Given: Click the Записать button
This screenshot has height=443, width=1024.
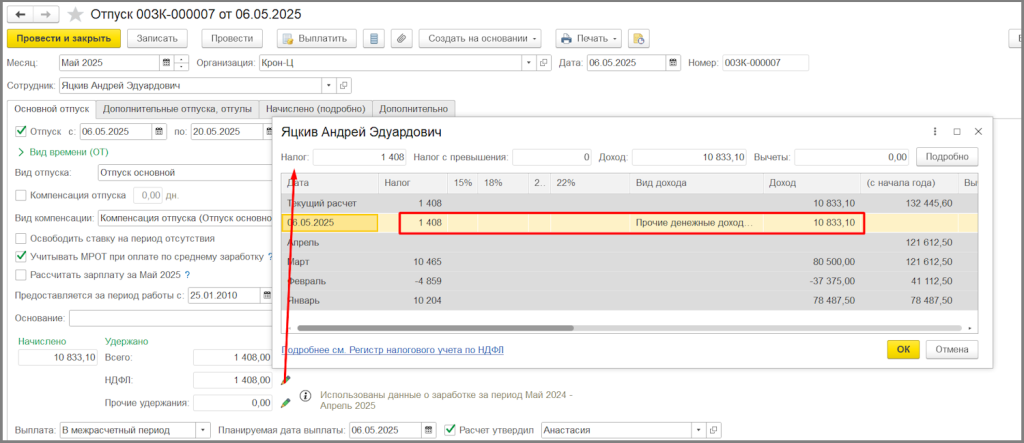Looking at the screenshot, I should tap(157, 39).
